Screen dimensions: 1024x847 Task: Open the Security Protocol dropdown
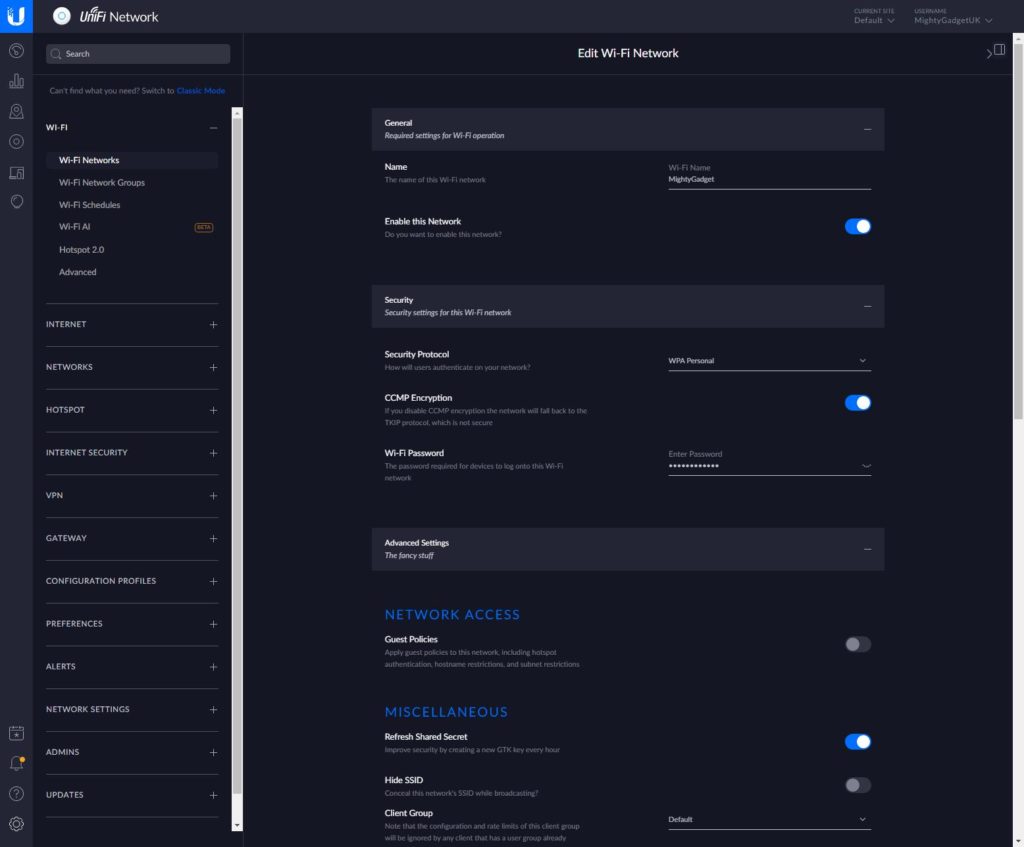tap(769, 361)
